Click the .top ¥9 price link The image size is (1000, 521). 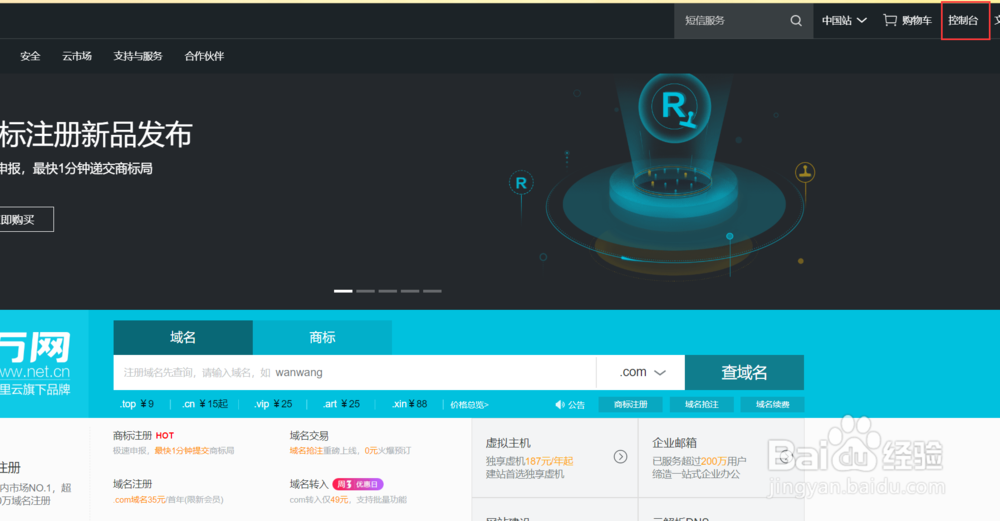tap(136, 404)
